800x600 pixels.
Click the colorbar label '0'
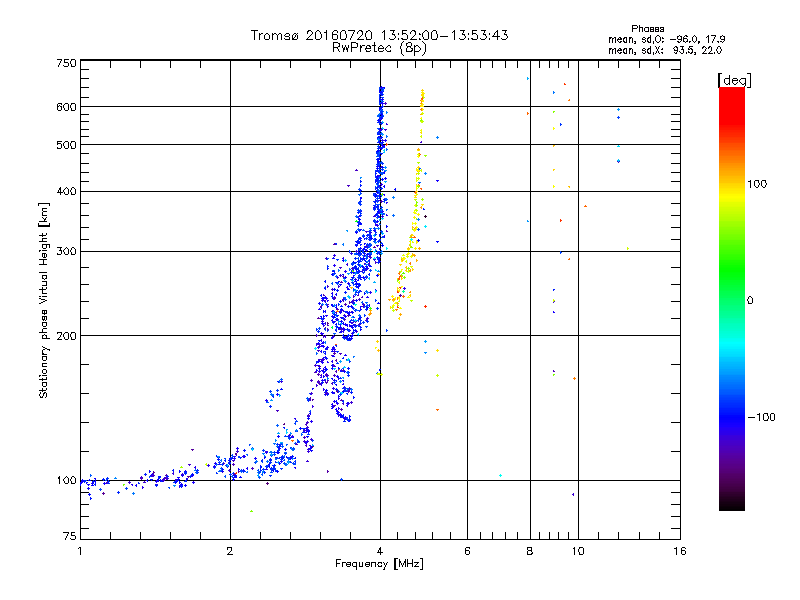(x=750, y=300)
